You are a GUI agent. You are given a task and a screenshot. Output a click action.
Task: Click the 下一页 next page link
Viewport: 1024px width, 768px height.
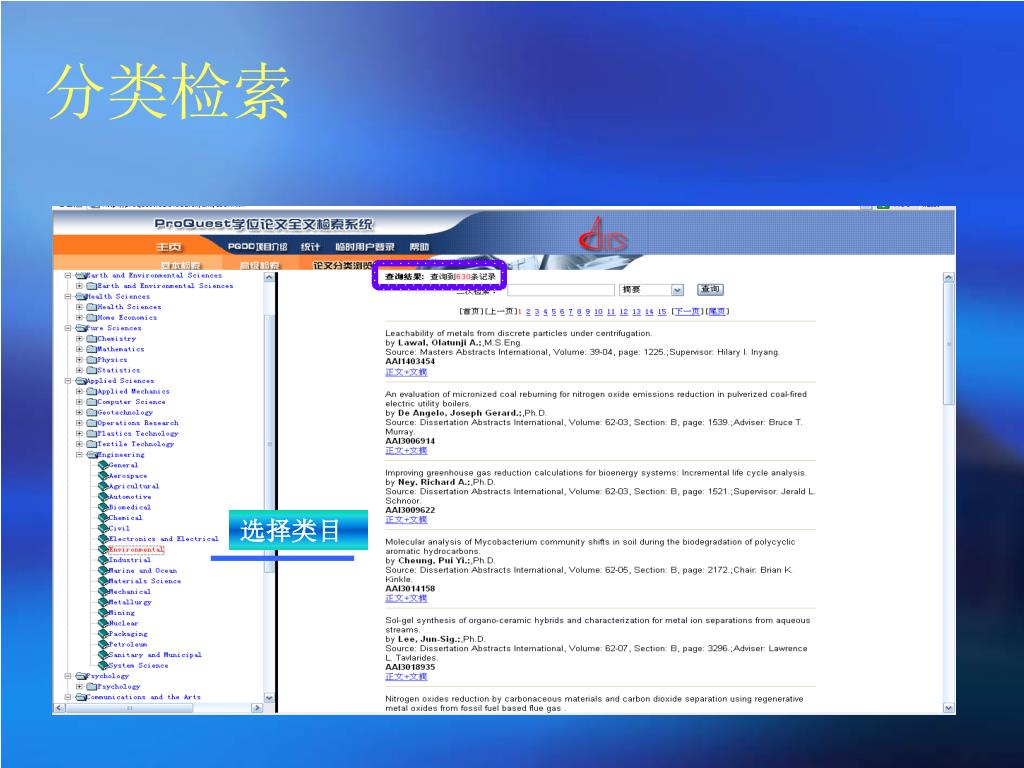pos(688,312)
